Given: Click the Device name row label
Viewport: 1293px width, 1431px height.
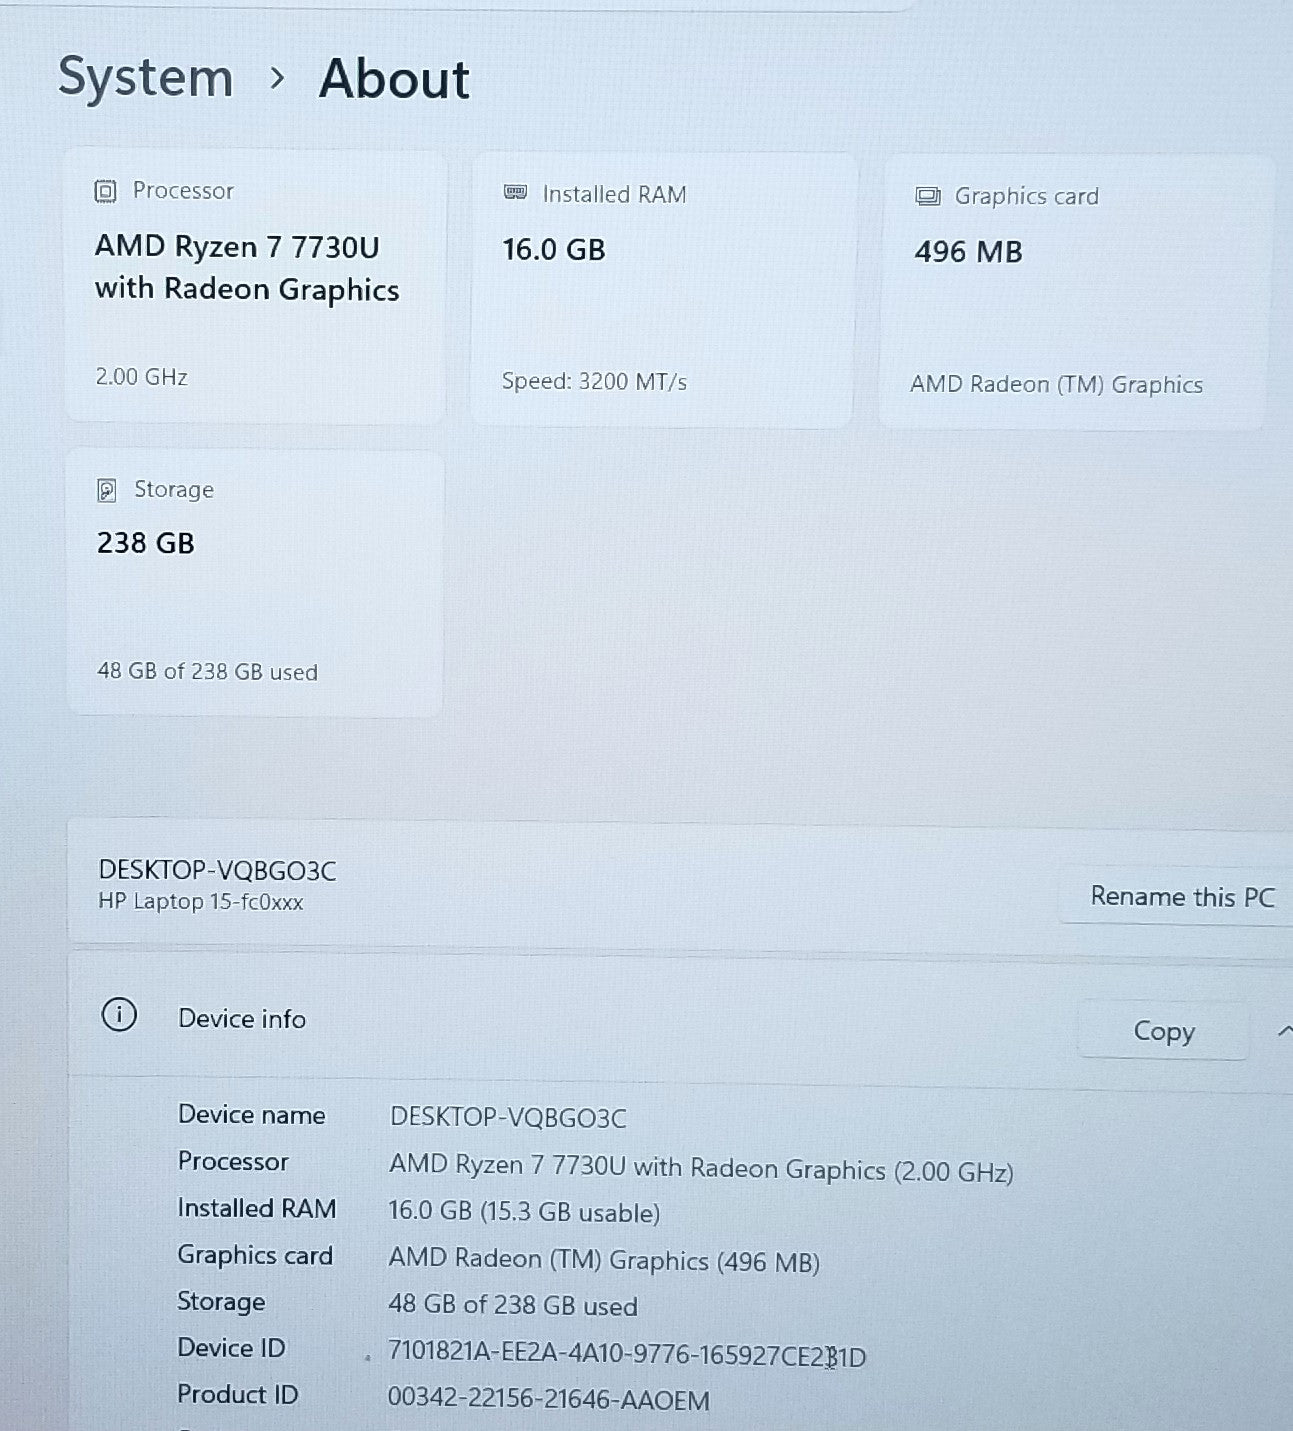Looking at the screenshot, I should pyautogui.click(x=251, y=1115).
